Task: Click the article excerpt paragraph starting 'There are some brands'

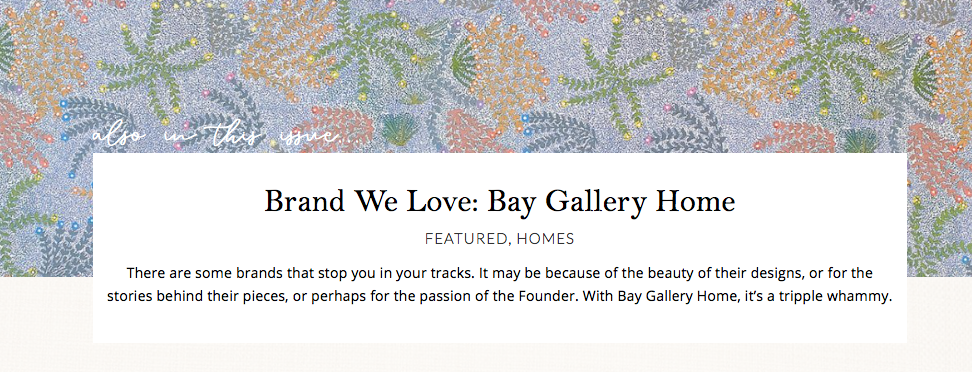Action: (x=500, y=285)
